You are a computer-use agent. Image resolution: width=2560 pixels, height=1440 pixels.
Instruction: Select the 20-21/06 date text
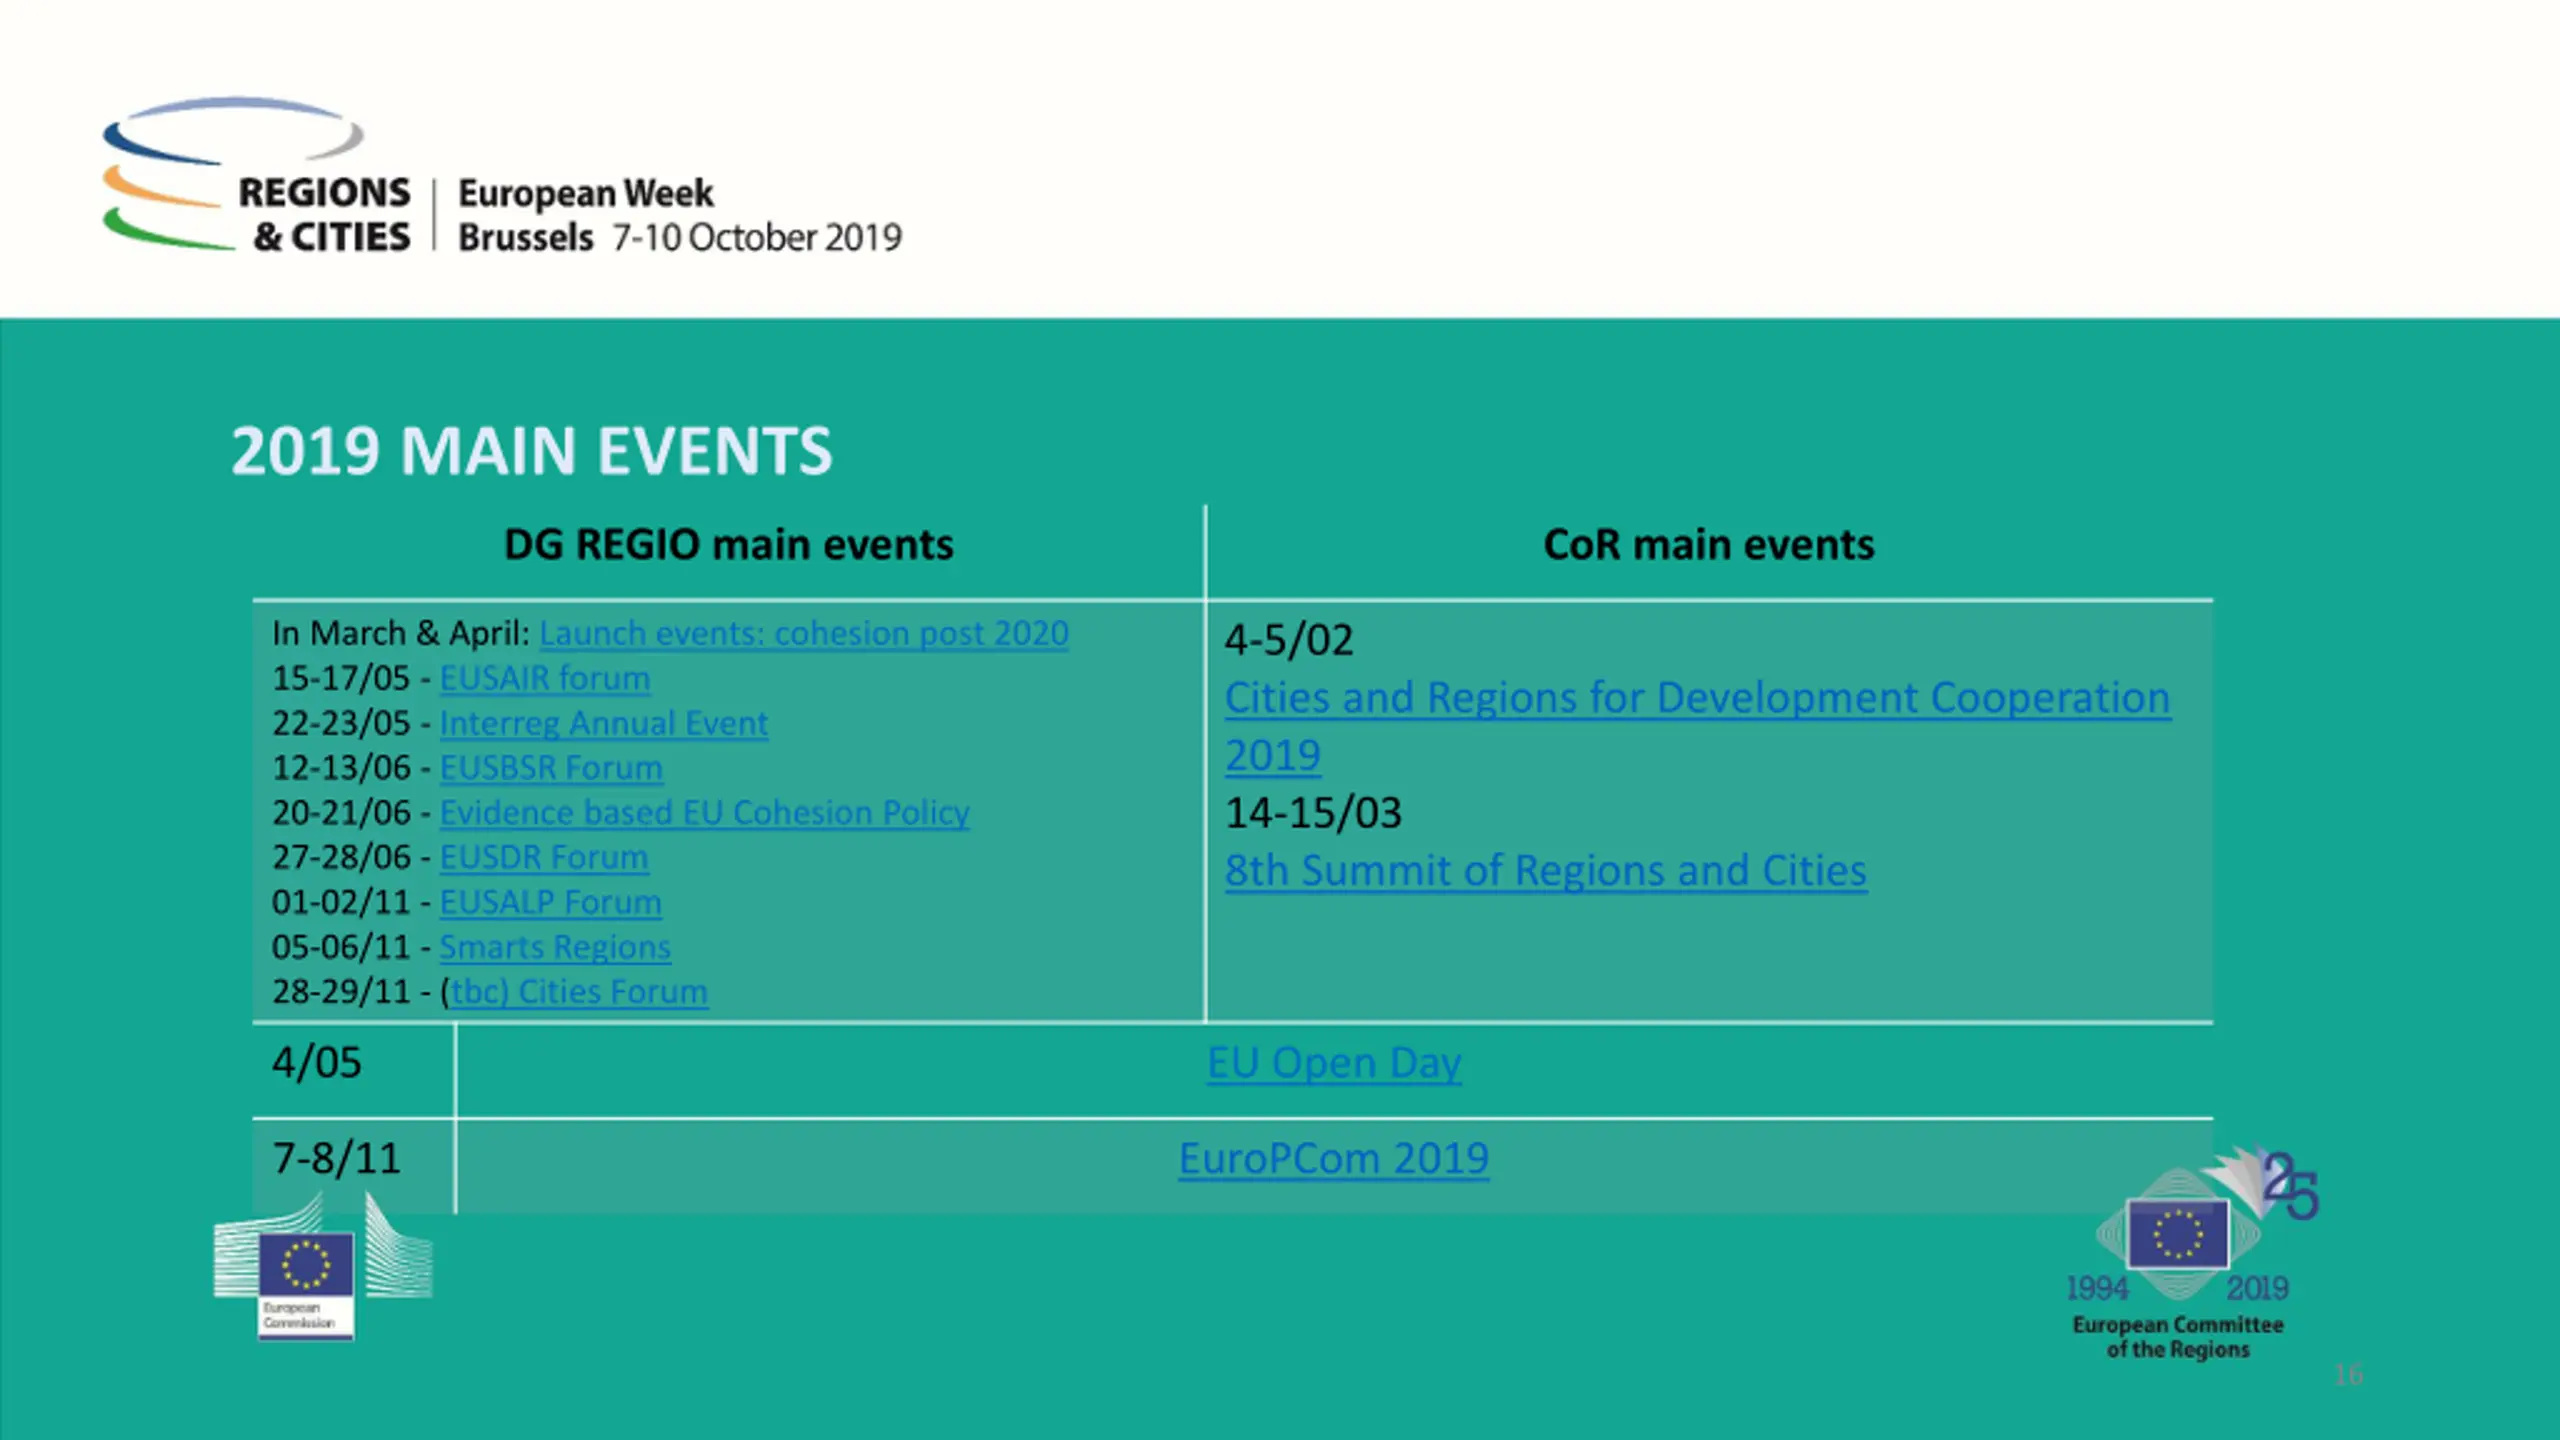(x=341, y=813)
